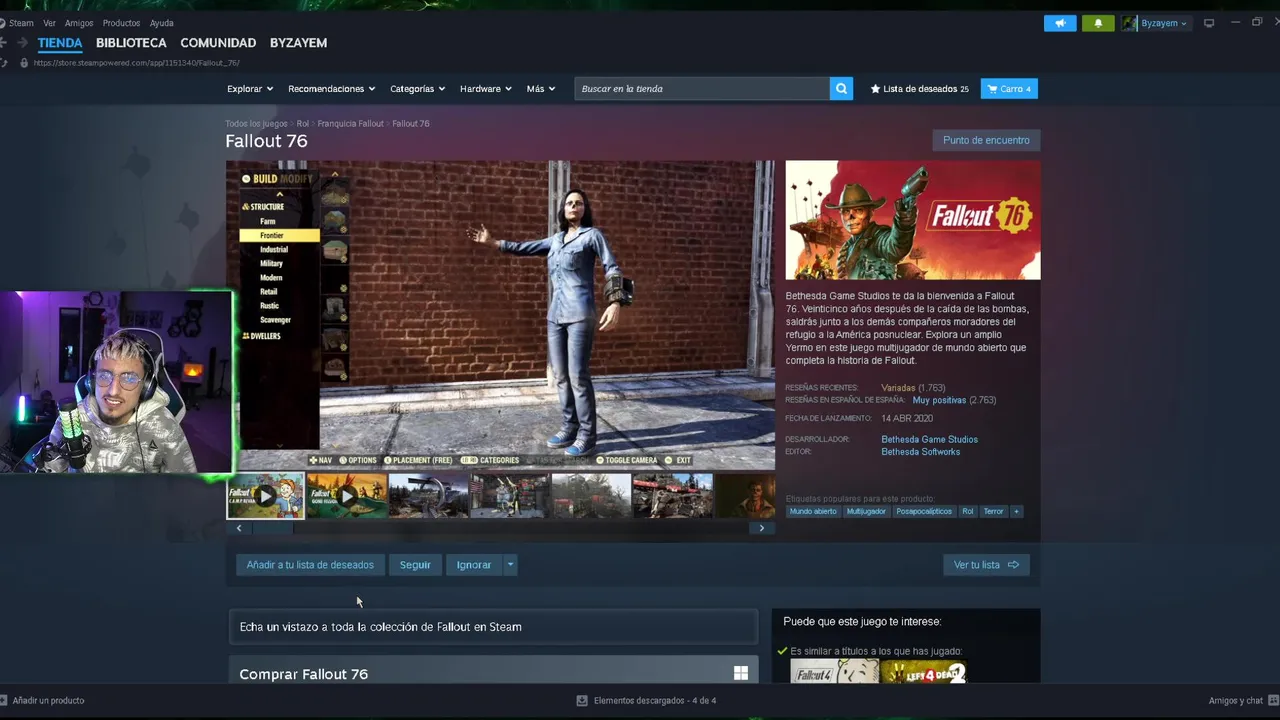Open the Muy positivas reviews link
Image resolution: width=1280 pixels, height=720 pixels.
[x=939, y=400]
